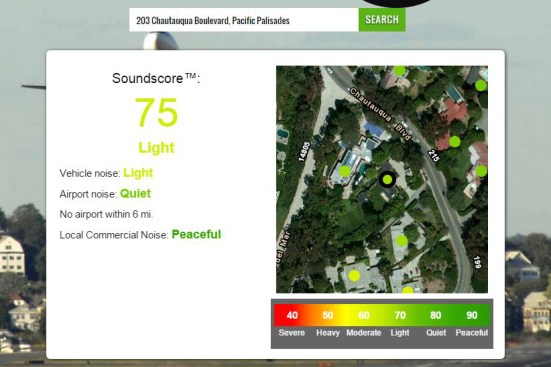
Task: Click the Airport noise Quiet rating
Action: click(135, 193)
